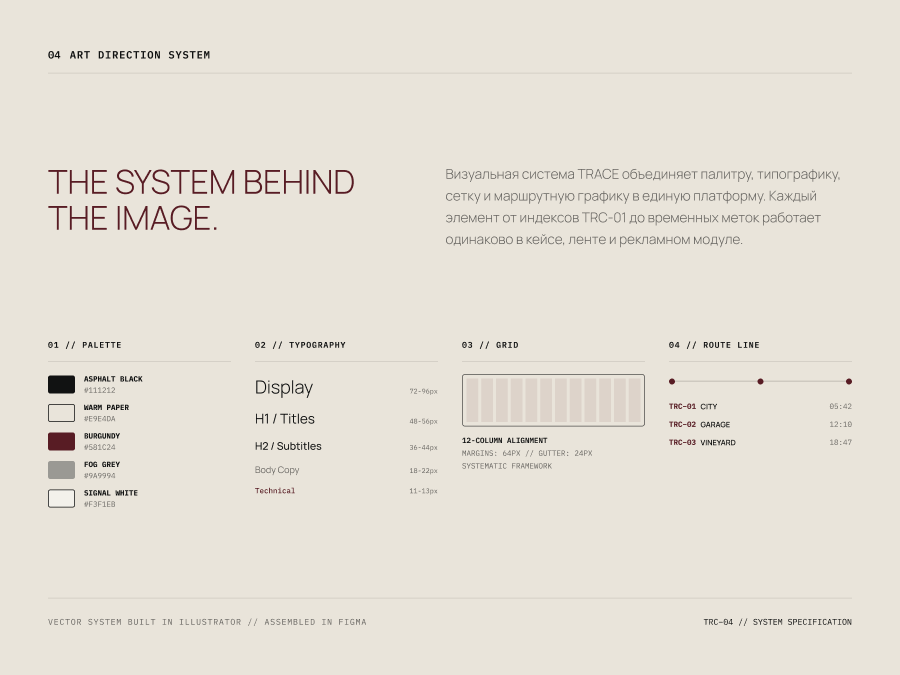900x675 pixels.
Task: Click the timestamp 18:47
Action: (x=840, y=443)
